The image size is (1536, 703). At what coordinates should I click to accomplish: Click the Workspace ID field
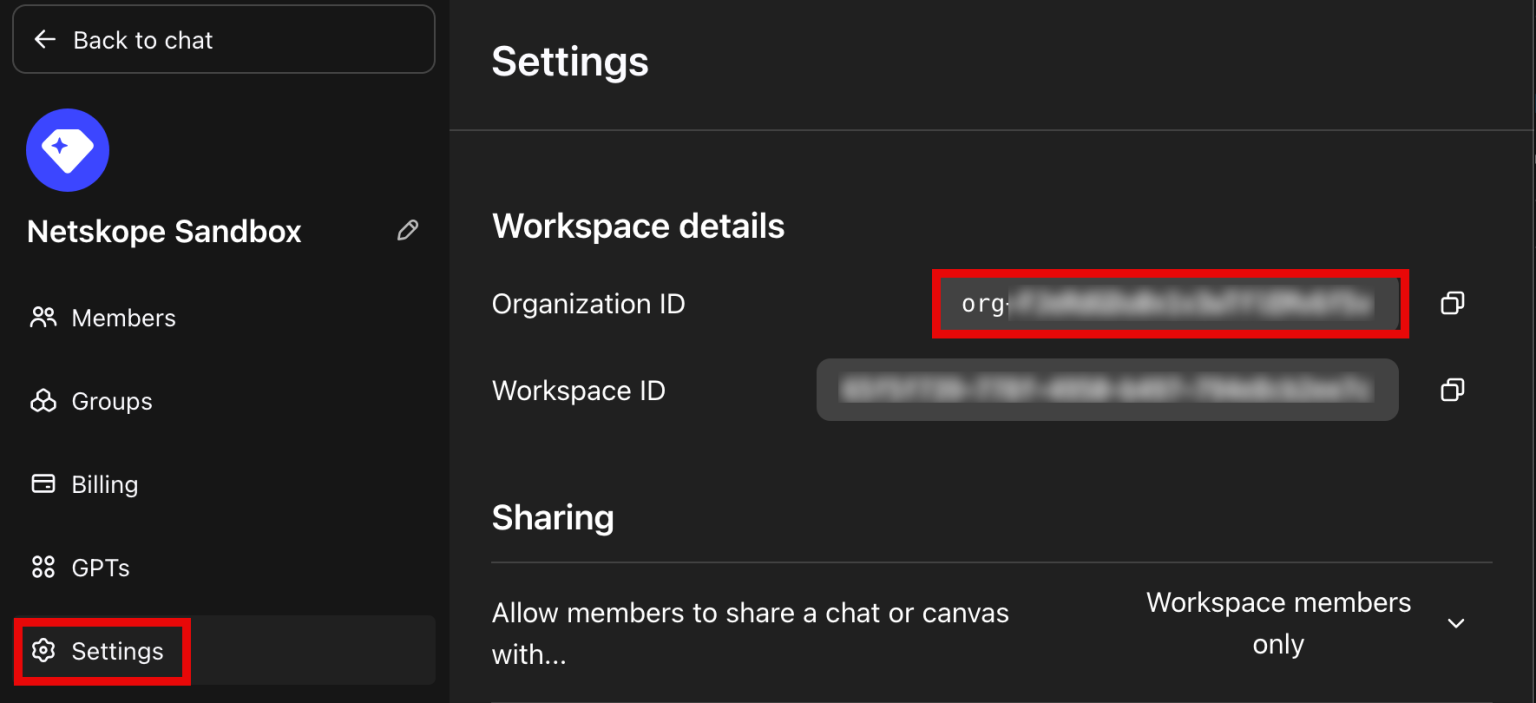point(1107,390)
